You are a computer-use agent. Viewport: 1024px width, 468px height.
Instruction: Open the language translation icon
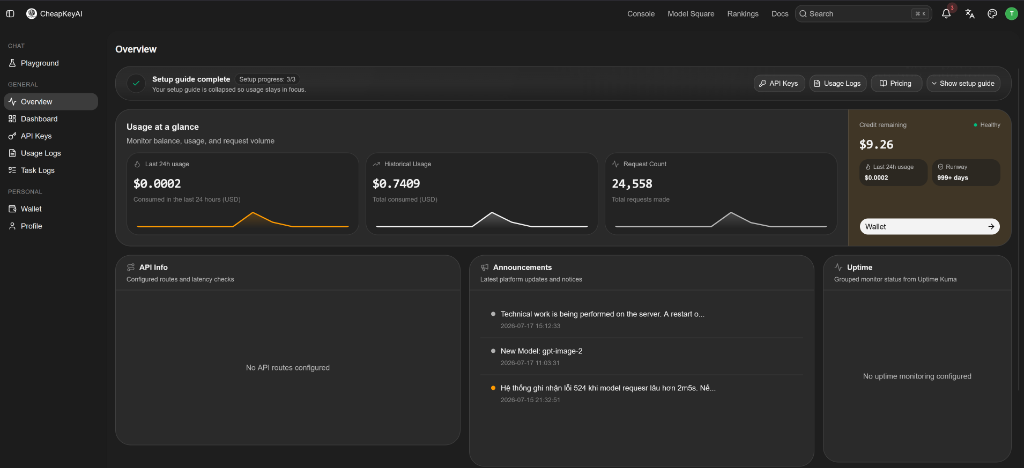click(x=970, y=14)
